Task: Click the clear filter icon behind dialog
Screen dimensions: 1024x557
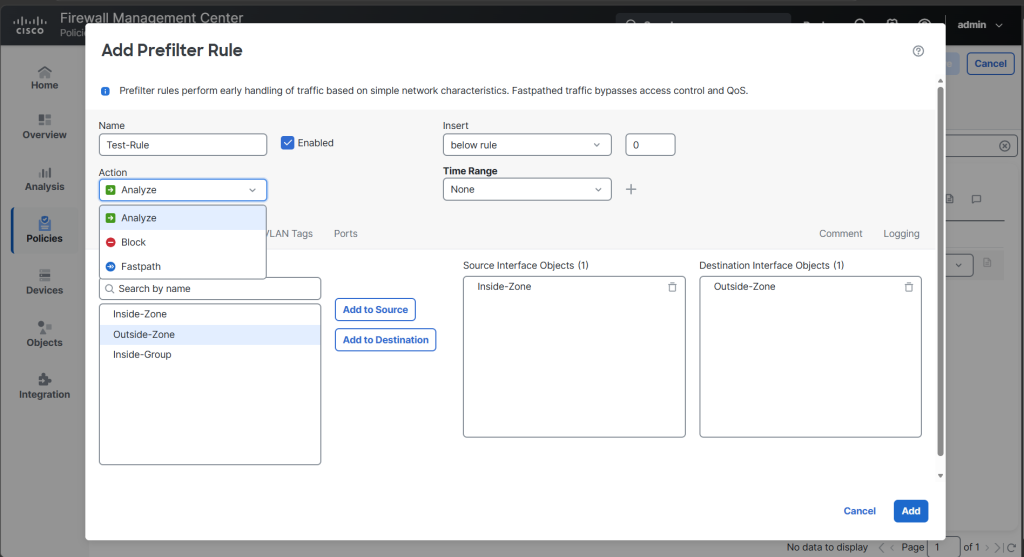Action: (x=1004, y=146)
